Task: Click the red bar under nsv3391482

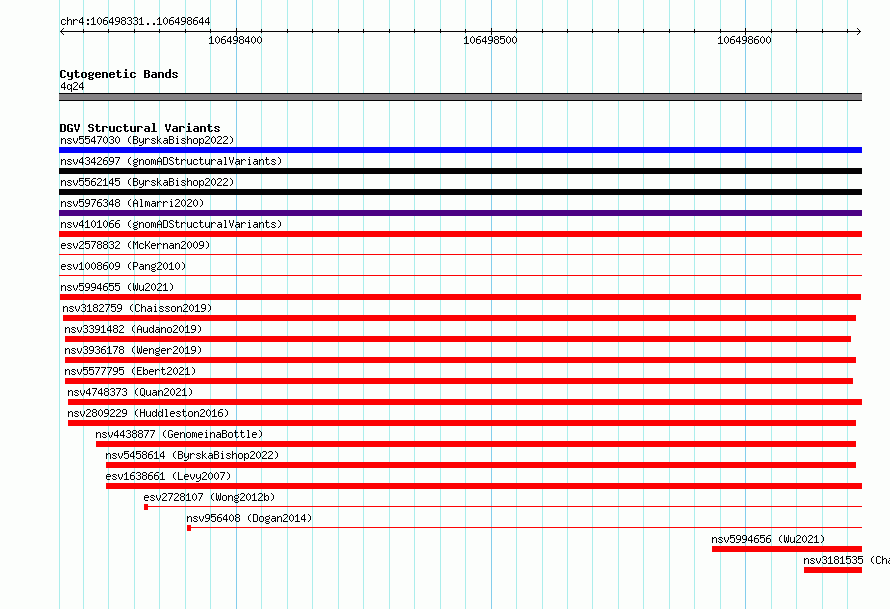Action: (x=457, y=339)
